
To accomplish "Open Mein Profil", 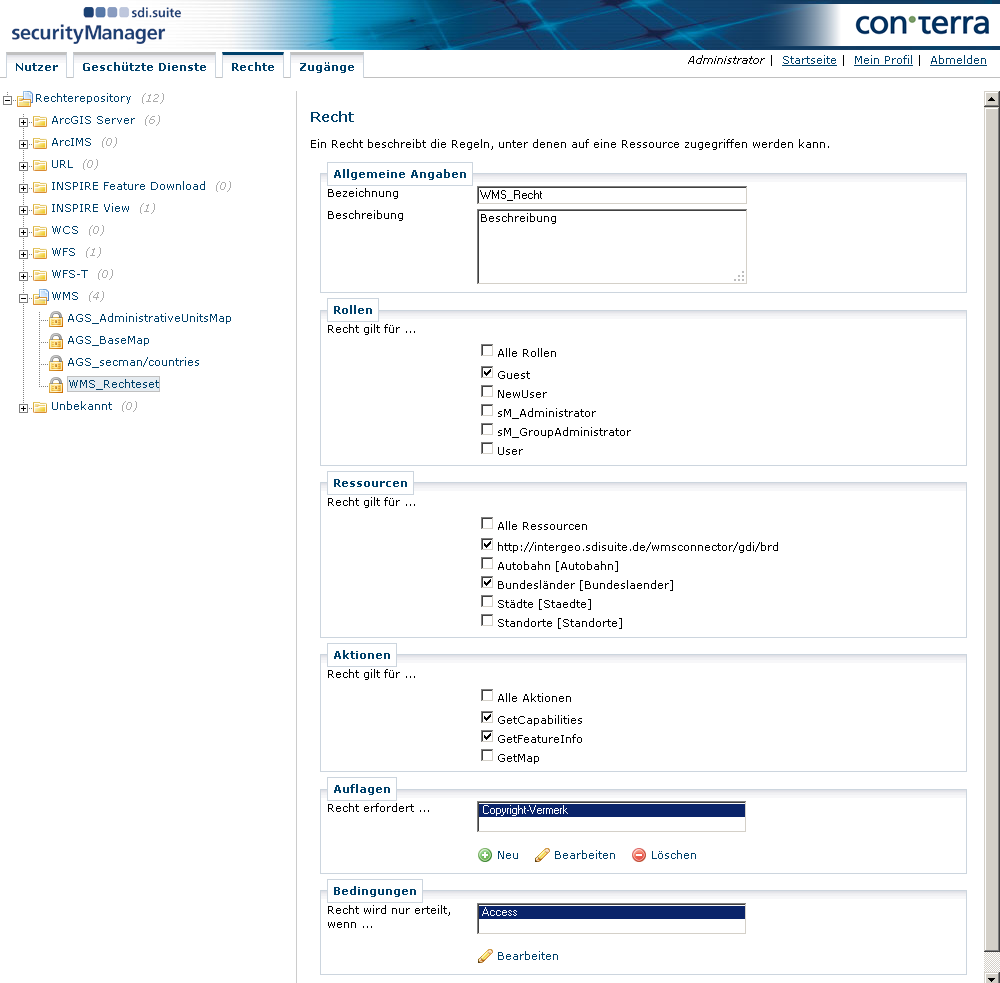I will (x=883, y=60).
